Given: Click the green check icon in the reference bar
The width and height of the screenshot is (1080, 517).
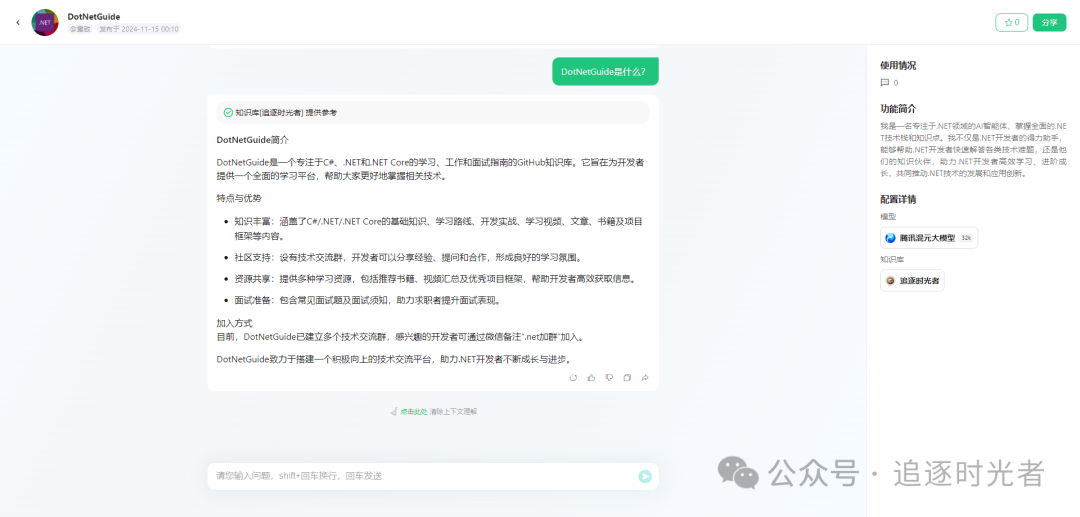Looking at the screenshot, I should [228, 113].
